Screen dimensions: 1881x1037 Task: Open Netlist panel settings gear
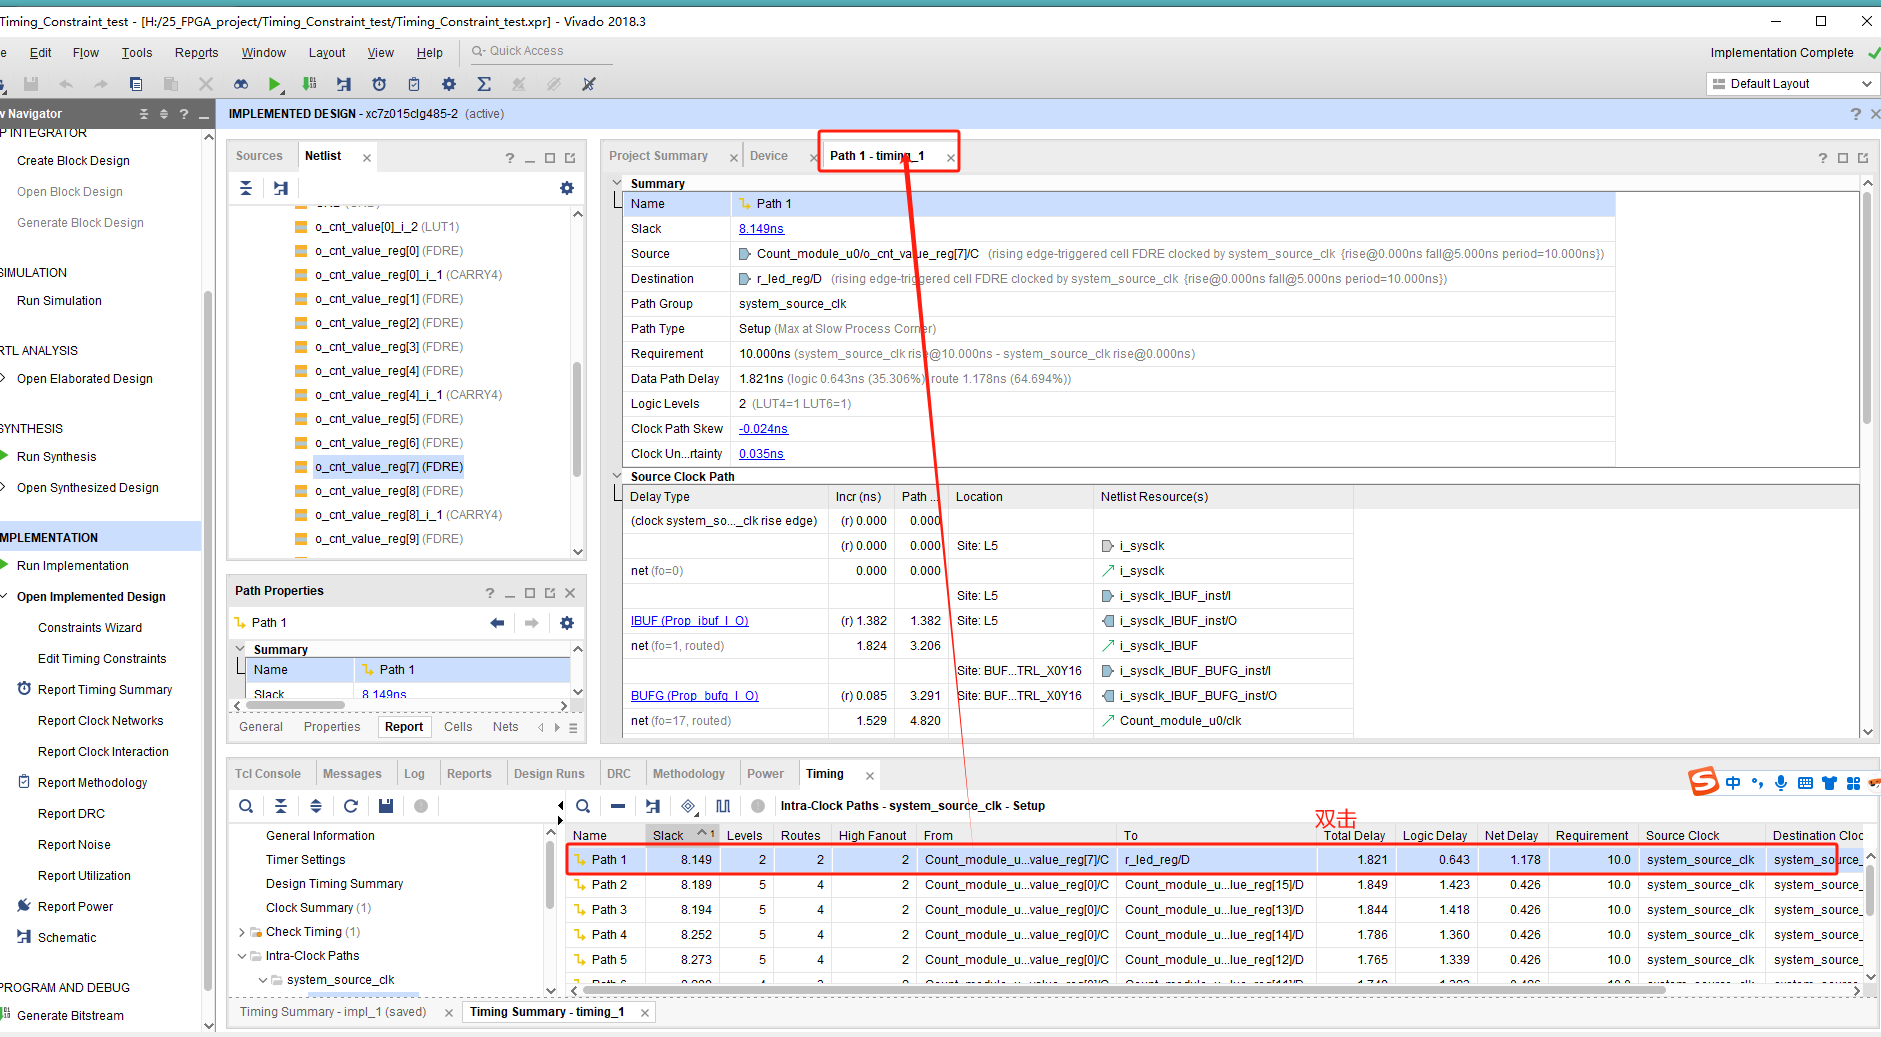(567, 188)
